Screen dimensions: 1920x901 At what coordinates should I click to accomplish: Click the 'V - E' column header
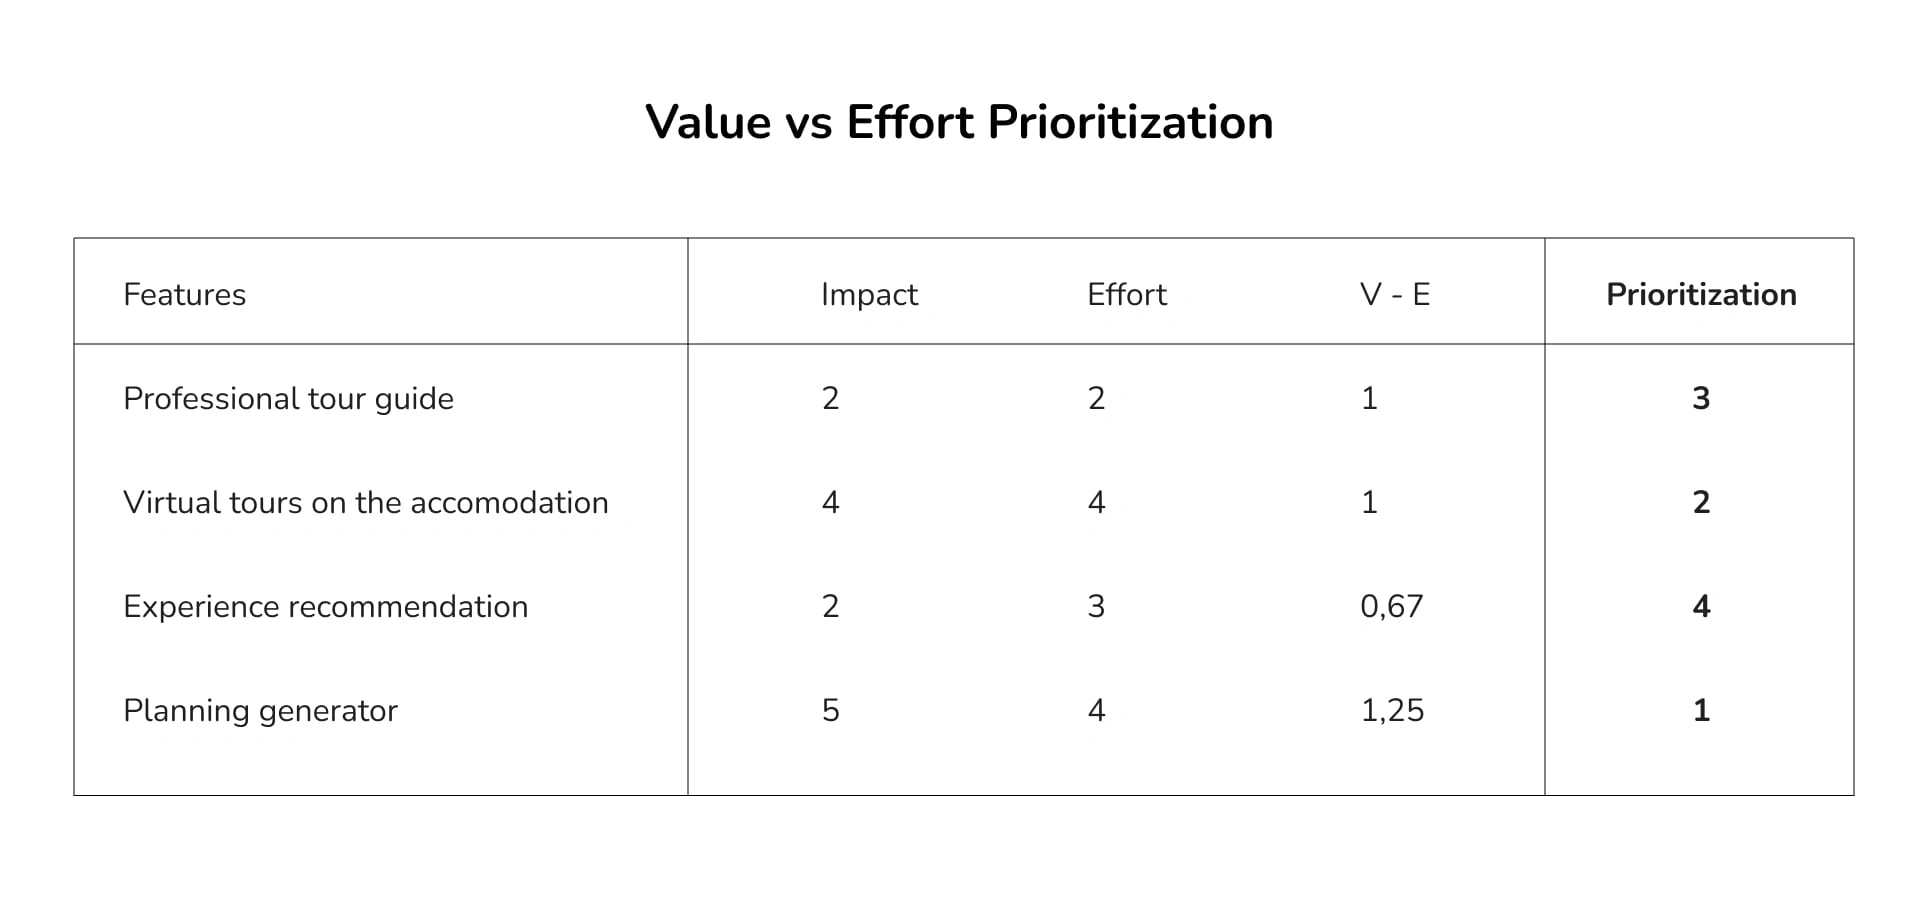pos(1394,295)
